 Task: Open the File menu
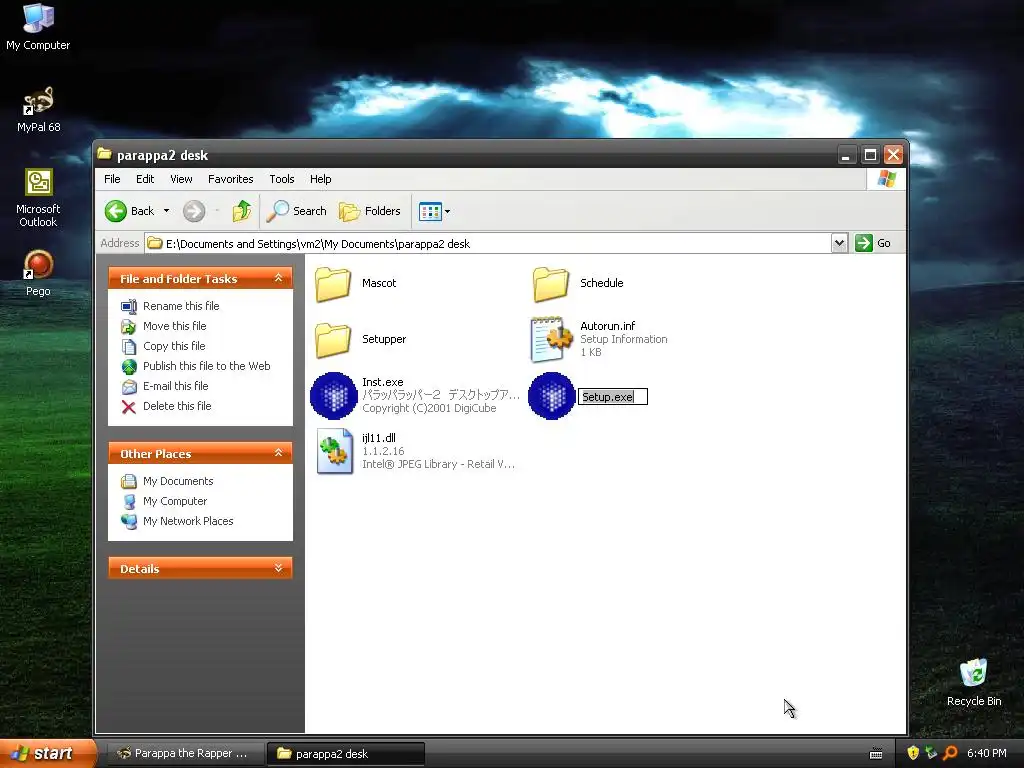coord(112,179)
